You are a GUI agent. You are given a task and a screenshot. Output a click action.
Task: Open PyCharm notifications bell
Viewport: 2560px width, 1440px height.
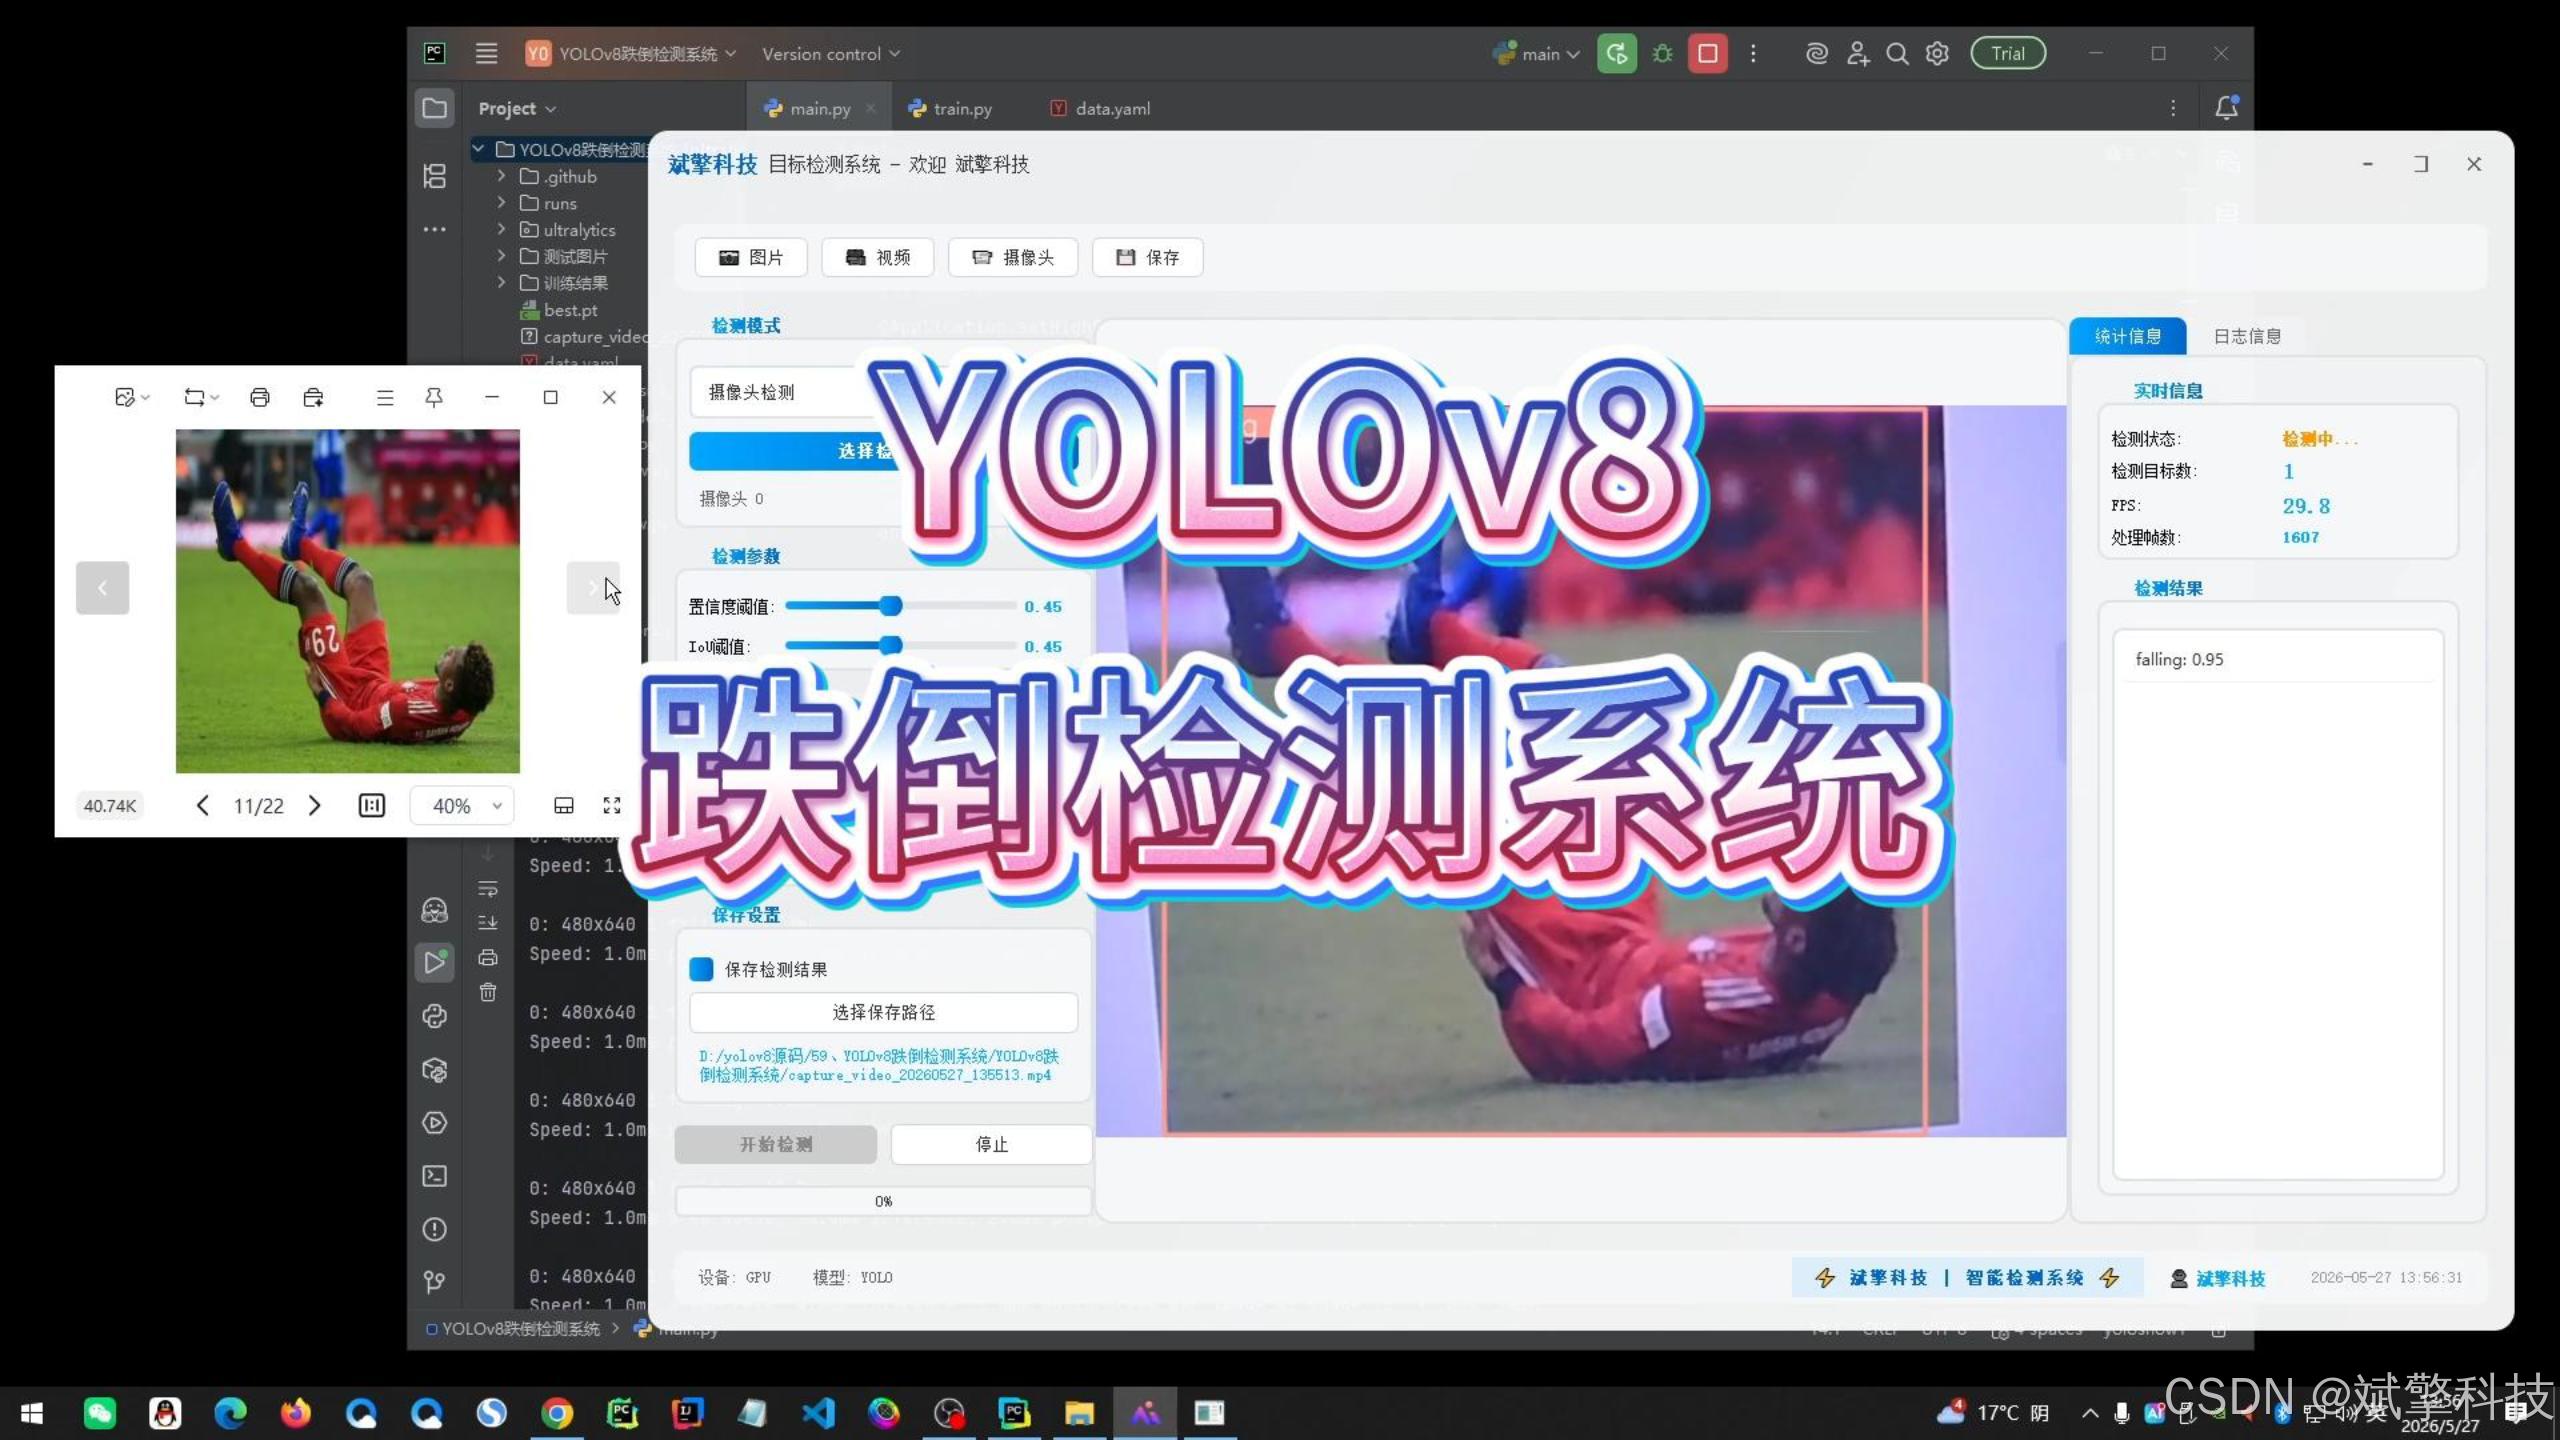click(x=2227, y=107)
